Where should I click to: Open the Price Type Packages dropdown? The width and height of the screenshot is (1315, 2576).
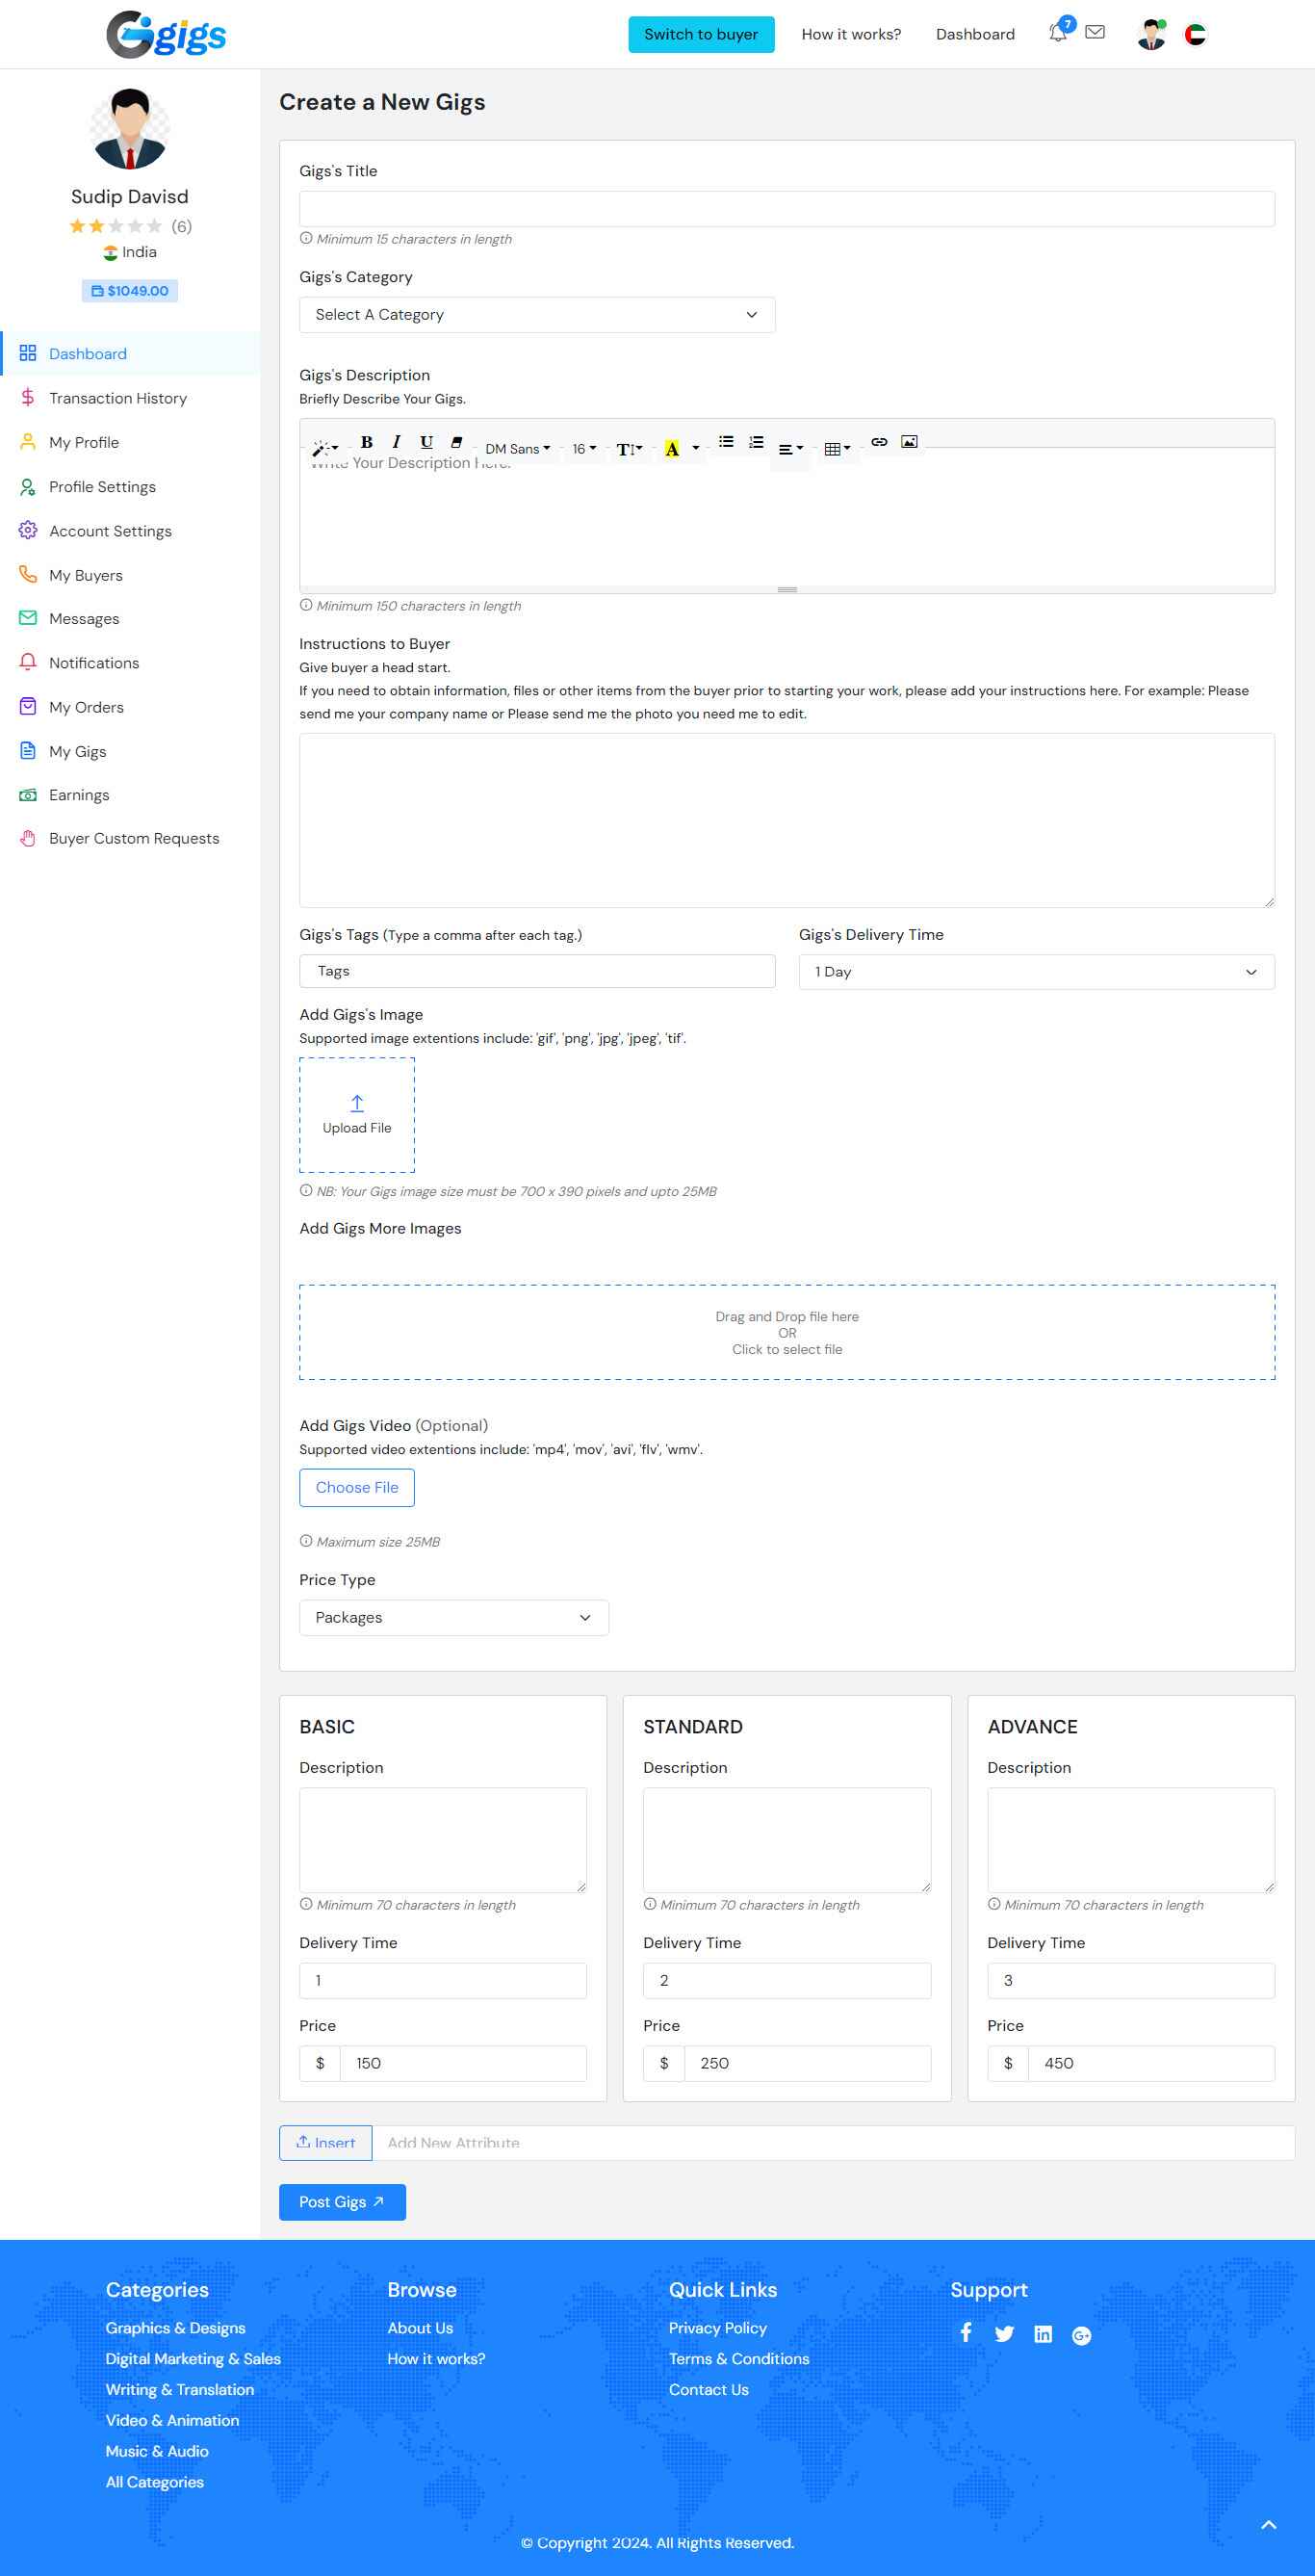tap(453, 1618)
